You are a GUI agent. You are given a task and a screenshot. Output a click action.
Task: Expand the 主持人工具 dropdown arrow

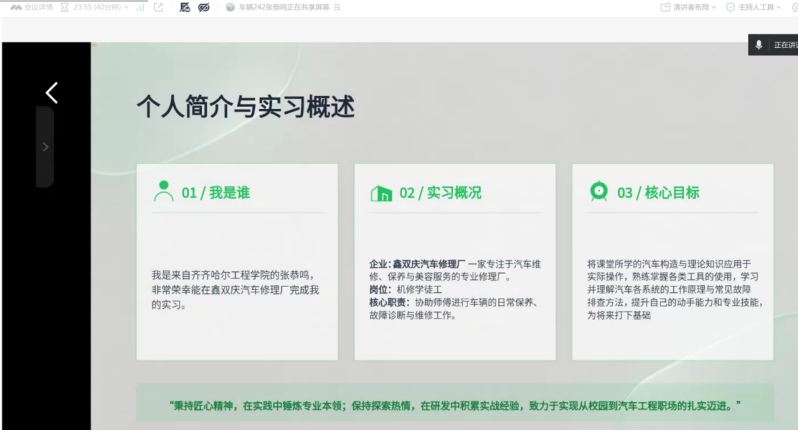pyautogui.click(x=778, y=8)
